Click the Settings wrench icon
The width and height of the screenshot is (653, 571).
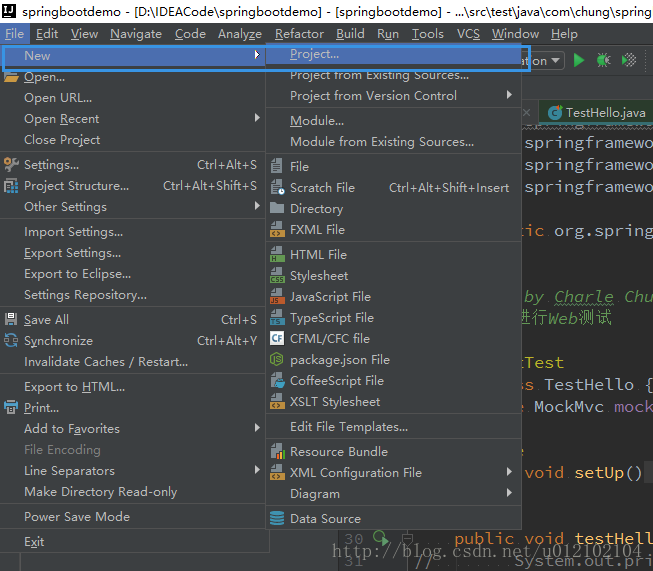pos(11,165)
